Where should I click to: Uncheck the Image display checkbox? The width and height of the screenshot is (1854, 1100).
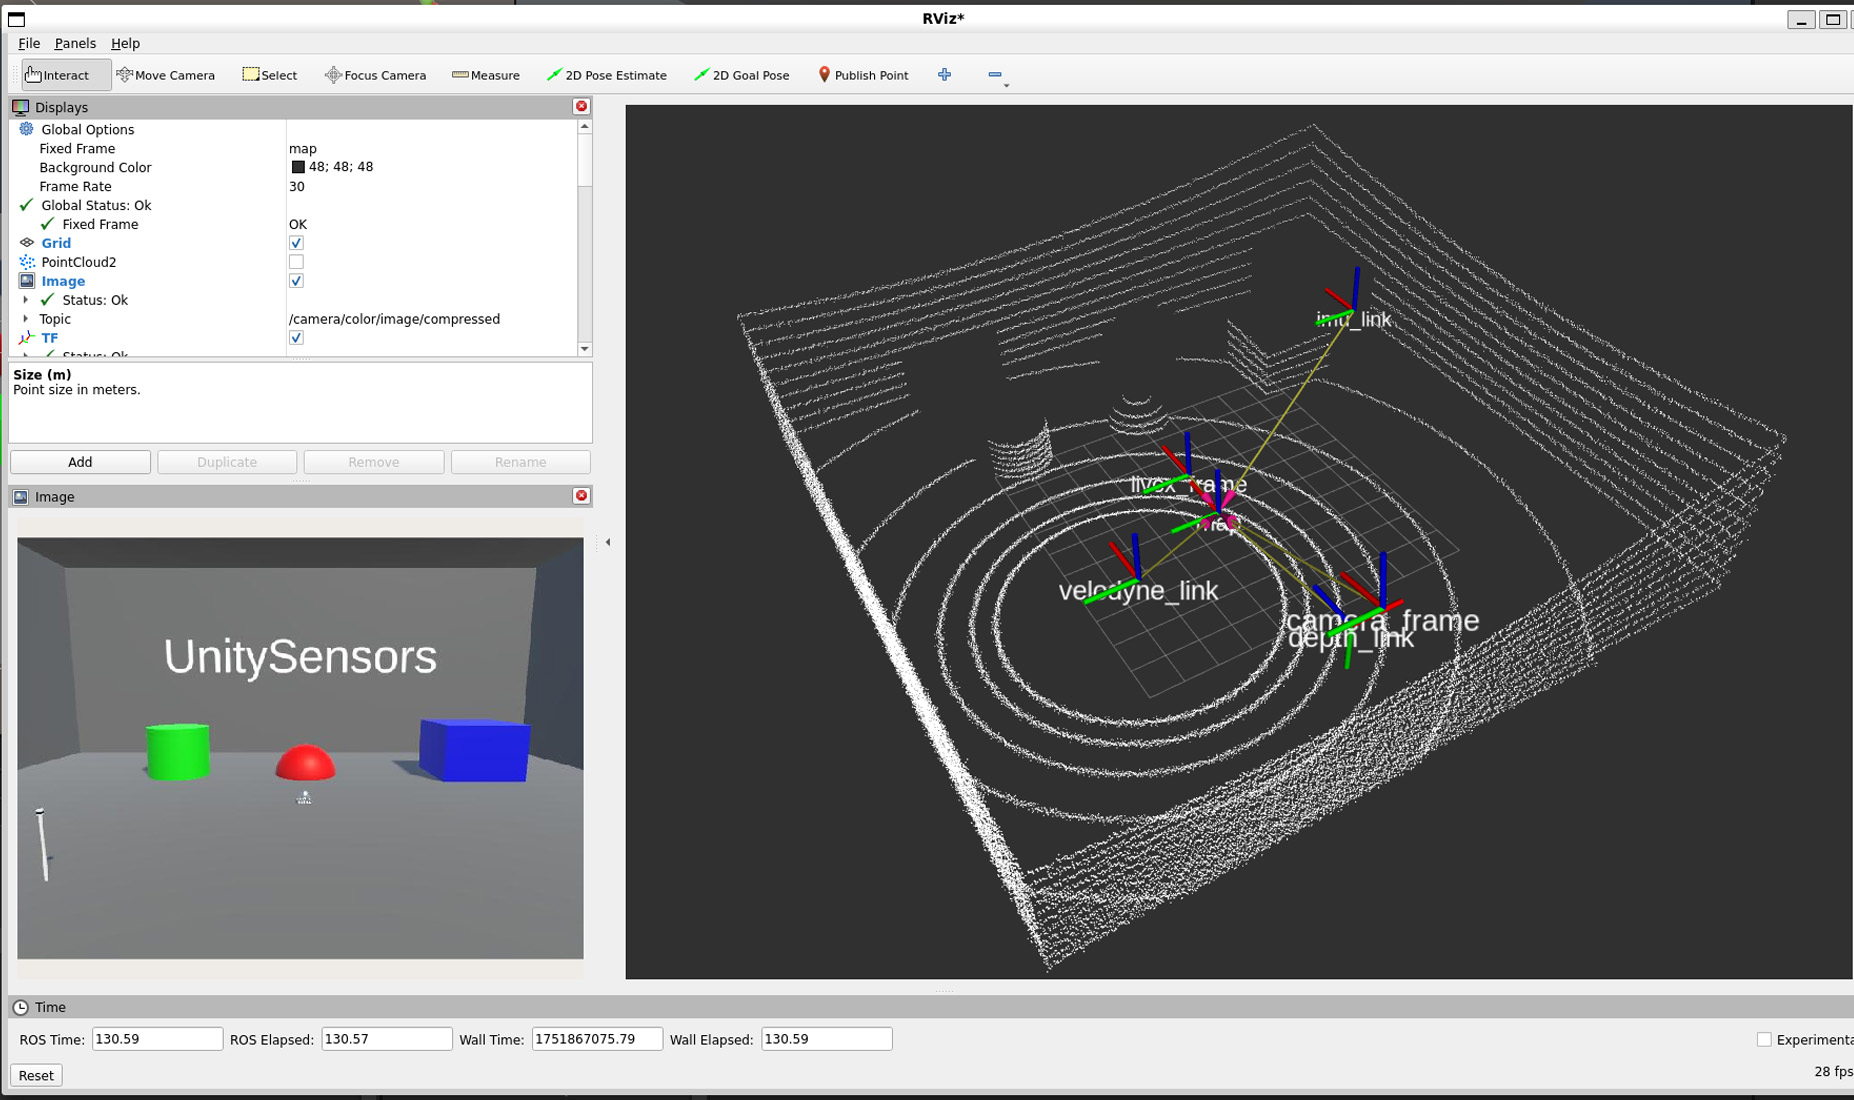tap(296, 281)
